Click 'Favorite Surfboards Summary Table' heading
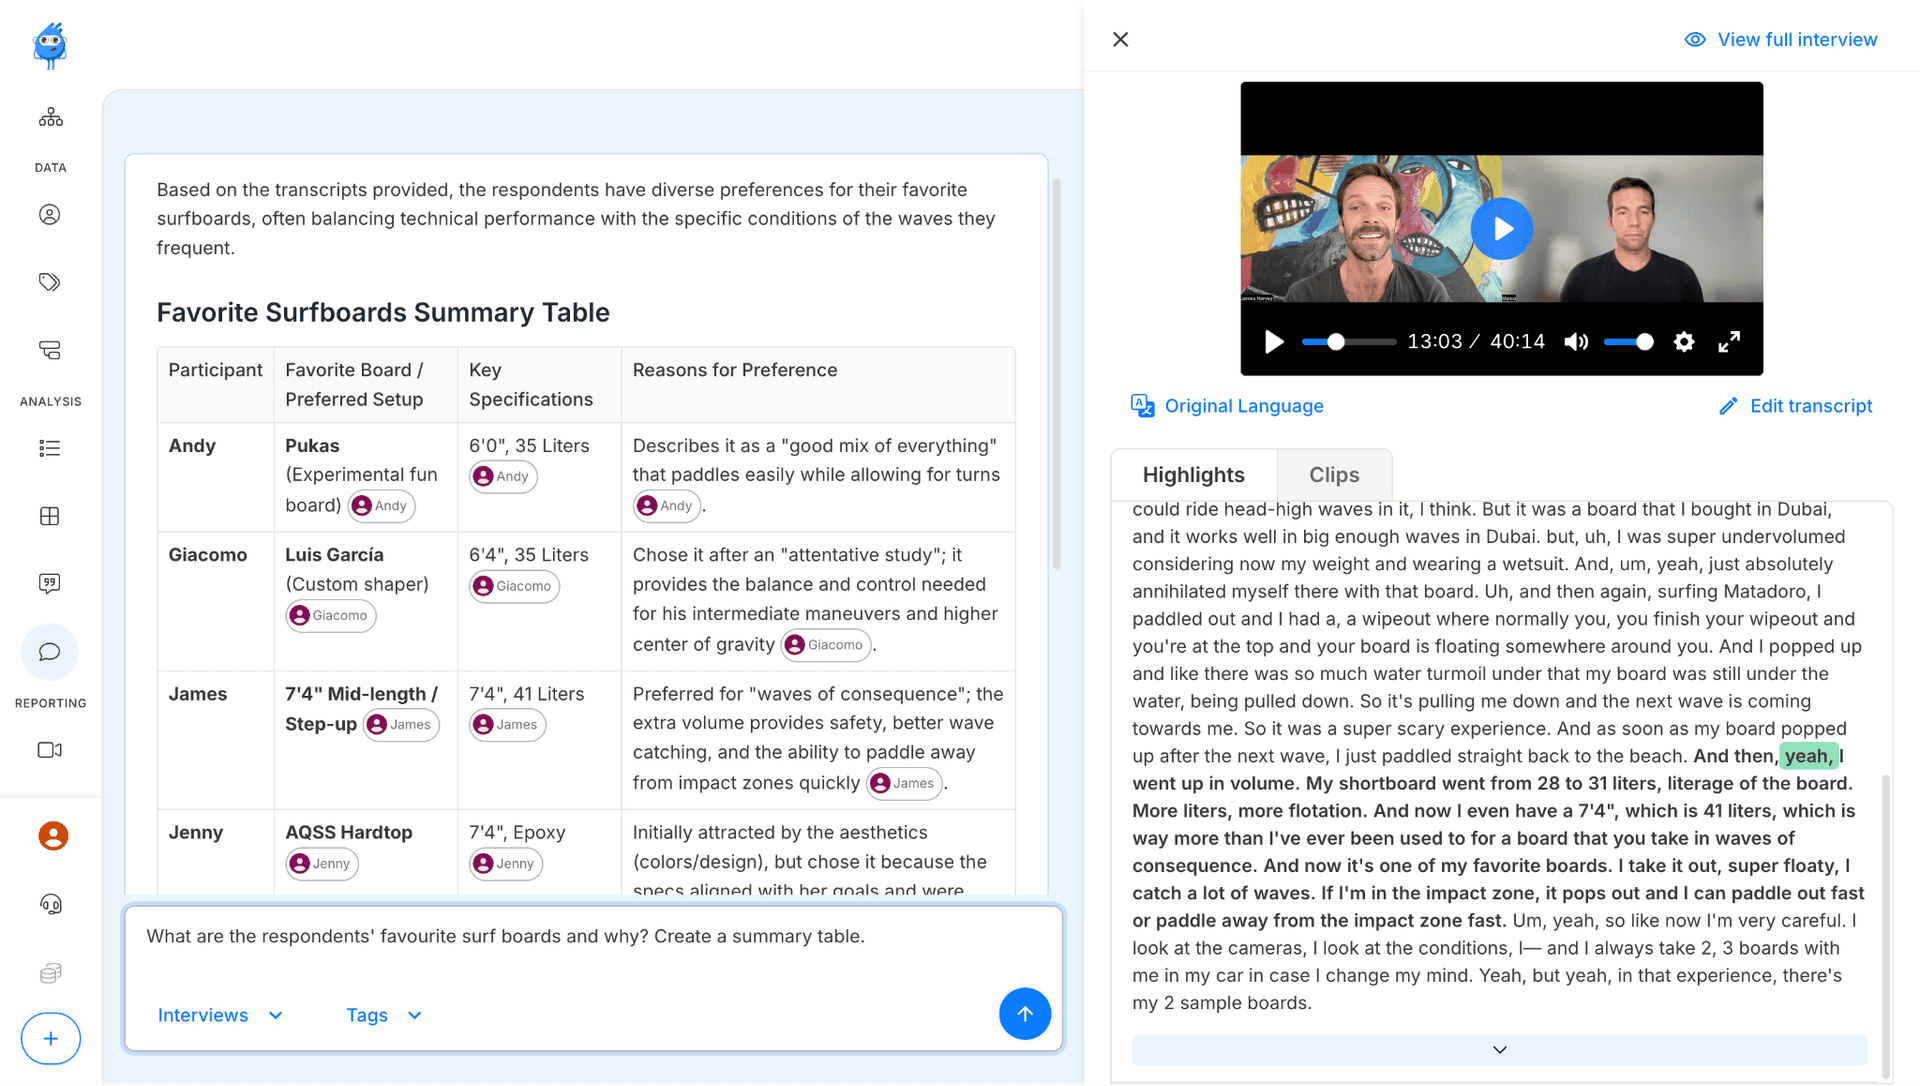 click(x=383, y=313)
